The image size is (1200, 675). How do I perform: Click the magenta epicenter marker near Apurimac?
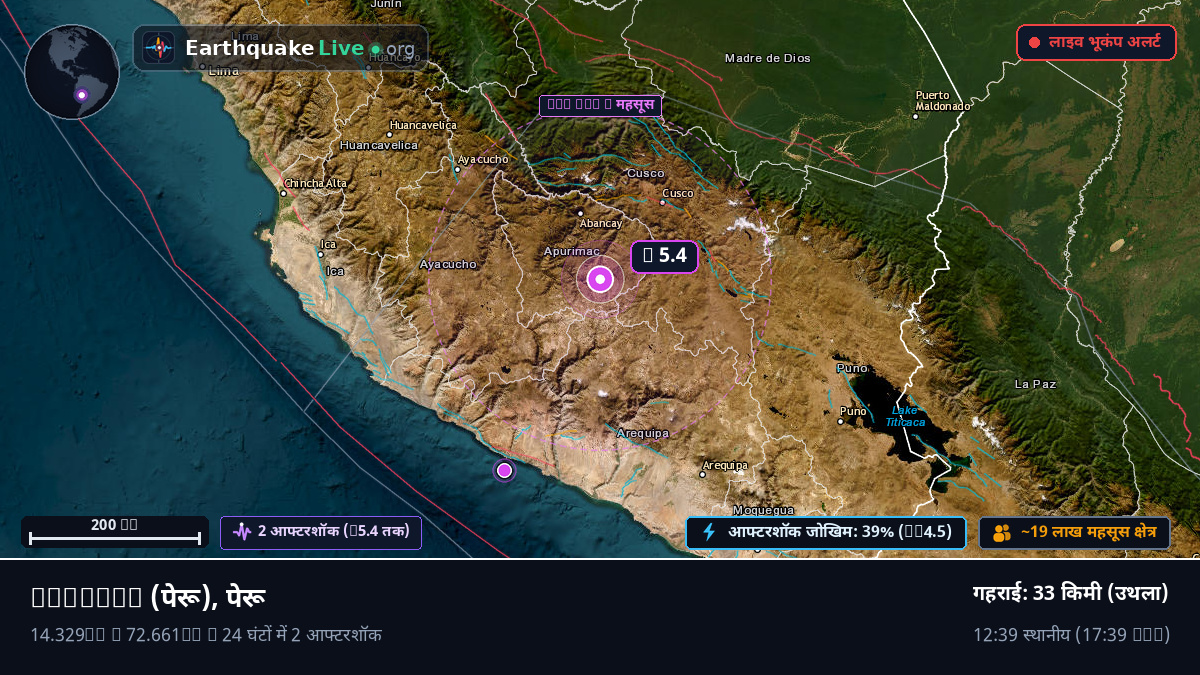coord(600,280)
